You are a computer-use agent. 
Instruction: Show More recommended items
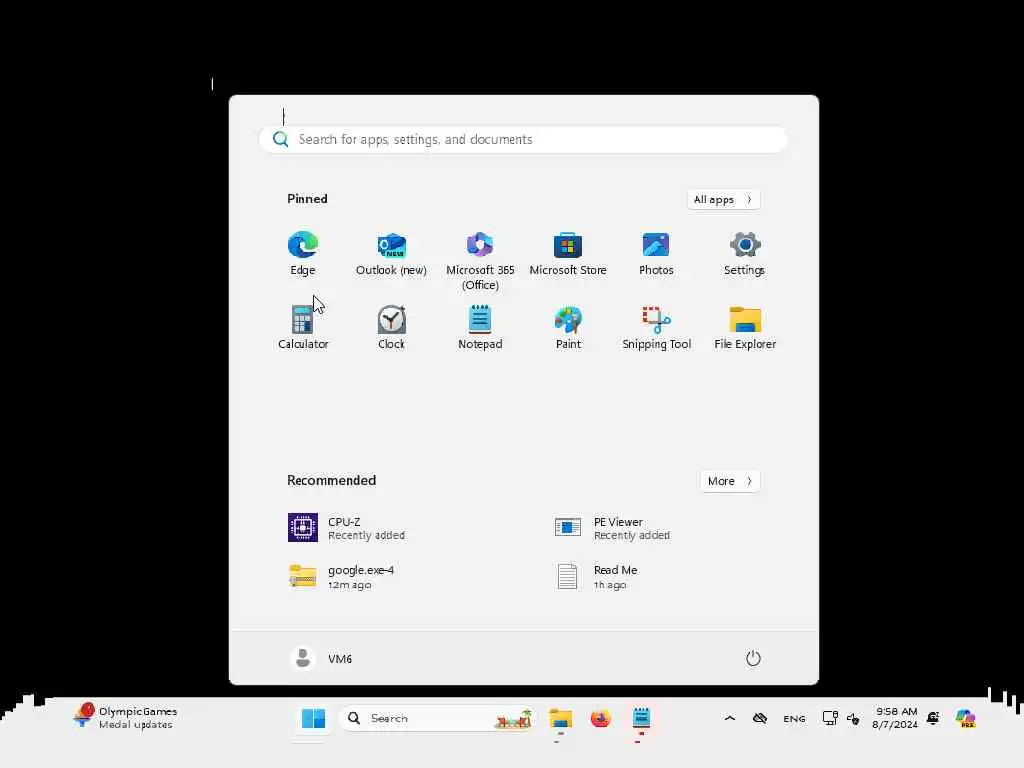point(729,481)
